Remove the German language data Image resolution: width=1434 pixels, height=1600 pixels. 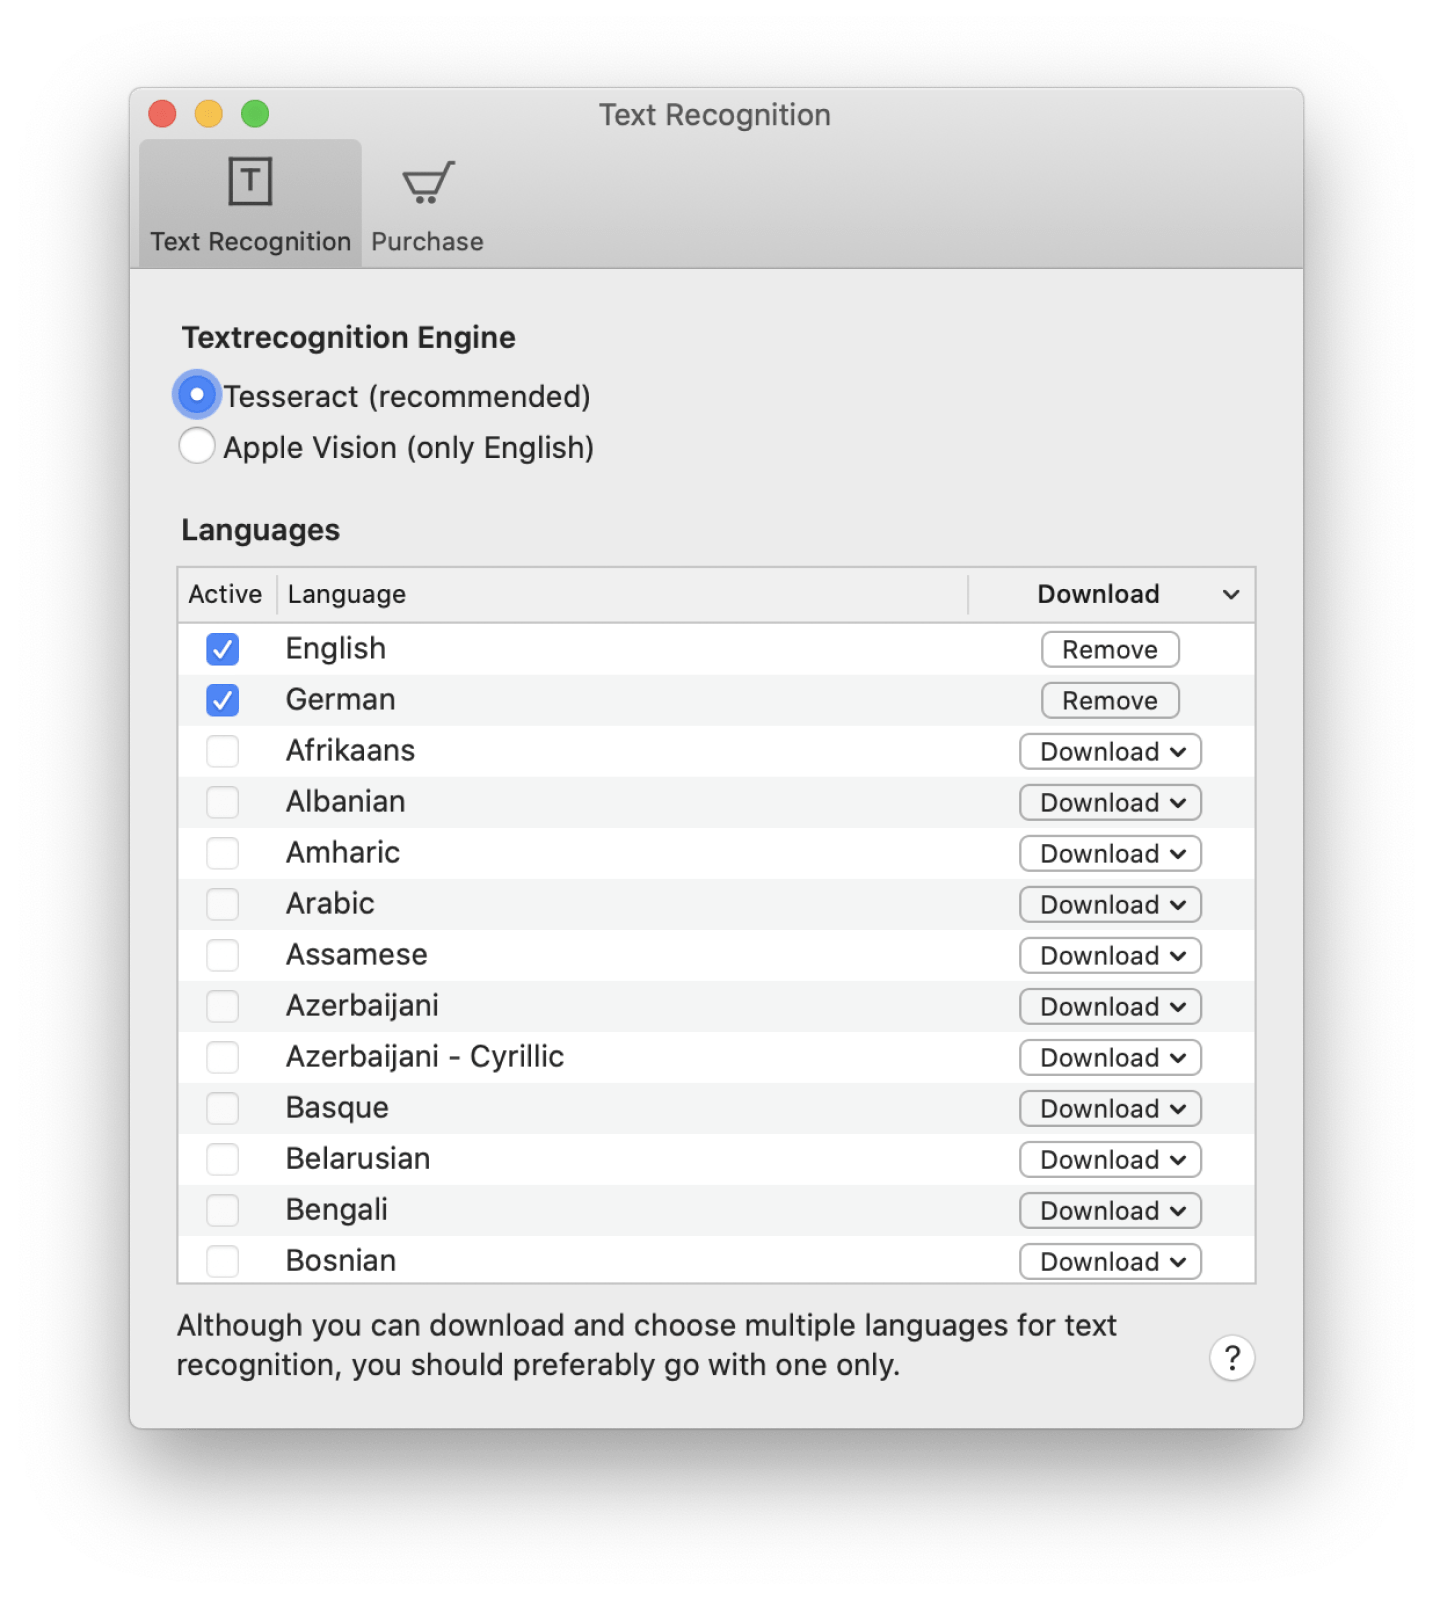tap(1110, 700)
